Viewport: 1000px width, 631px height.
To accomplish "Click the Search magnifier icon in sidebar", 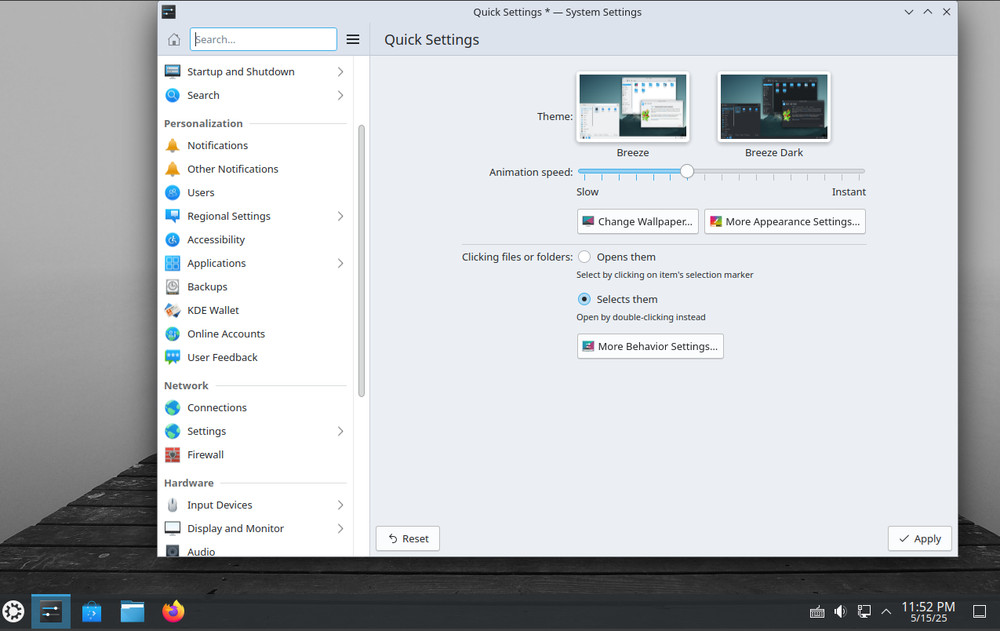I will [172, 95].
